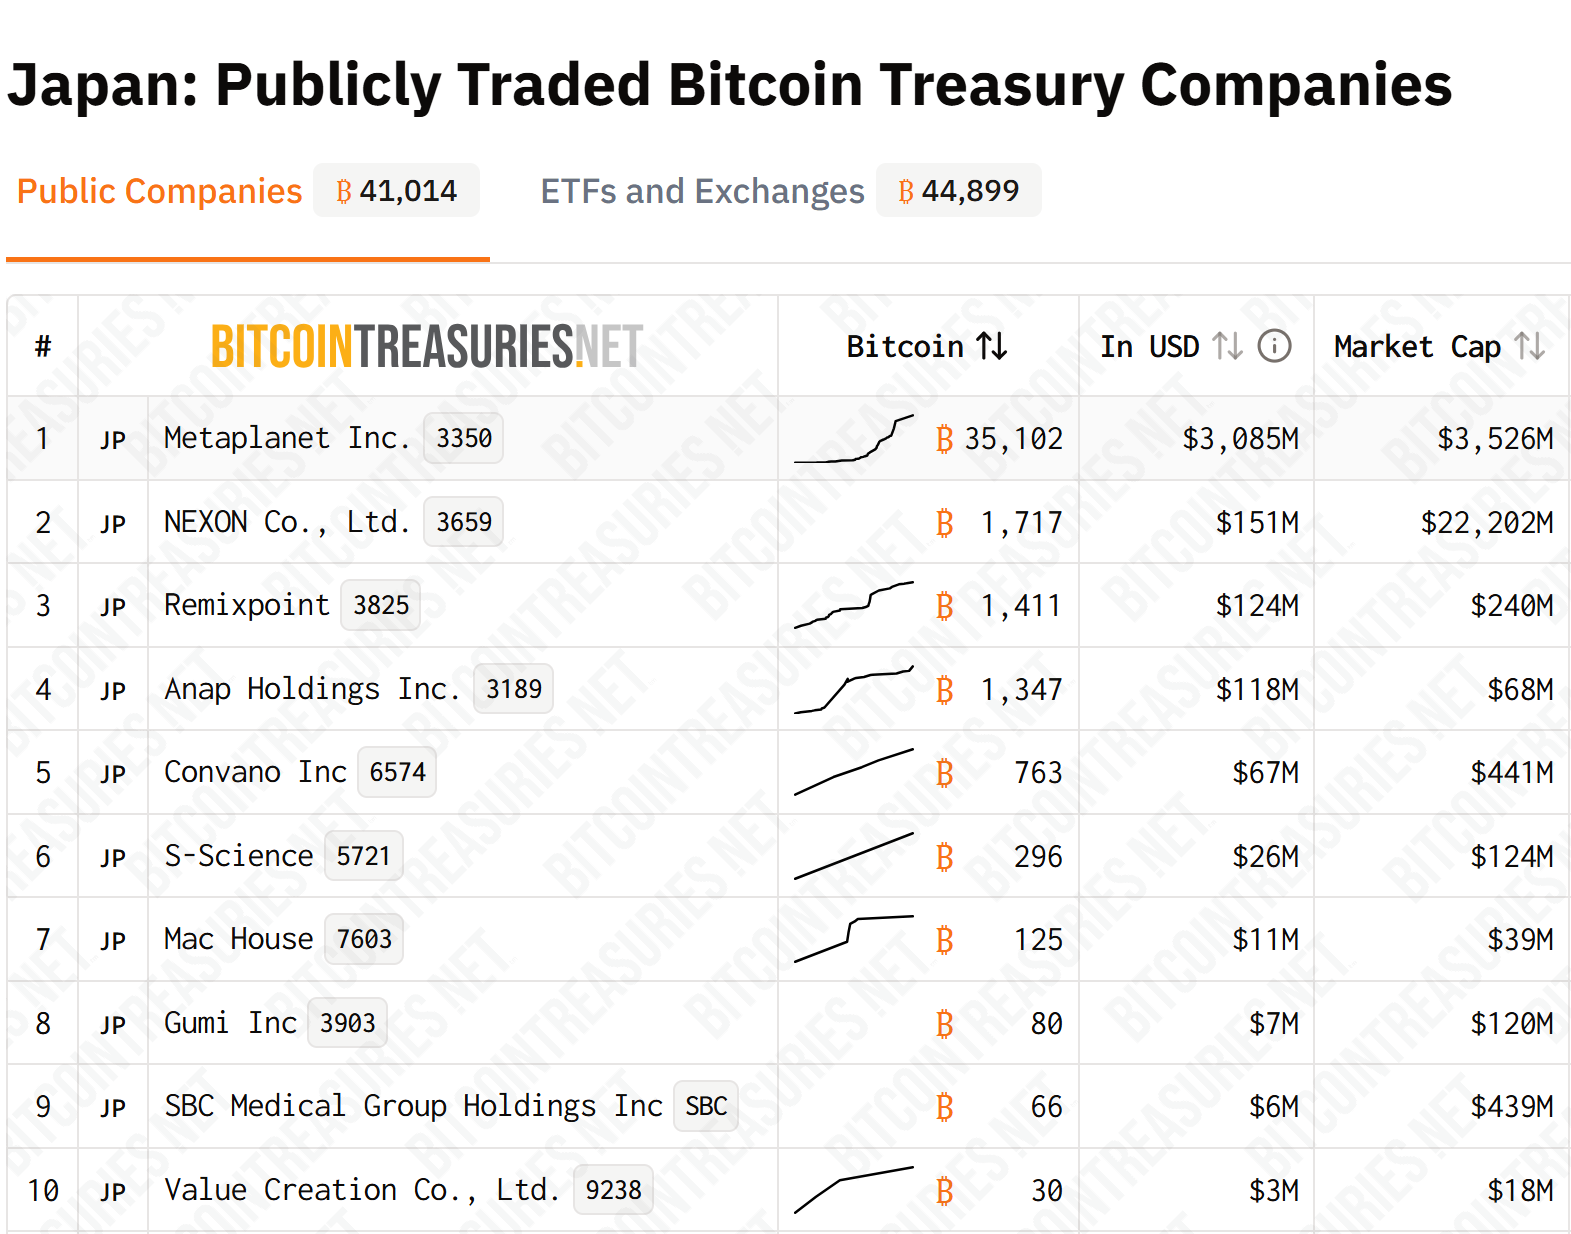Open the In USD info icon tooltip

pyautogui.click(x=1274, y=346)
